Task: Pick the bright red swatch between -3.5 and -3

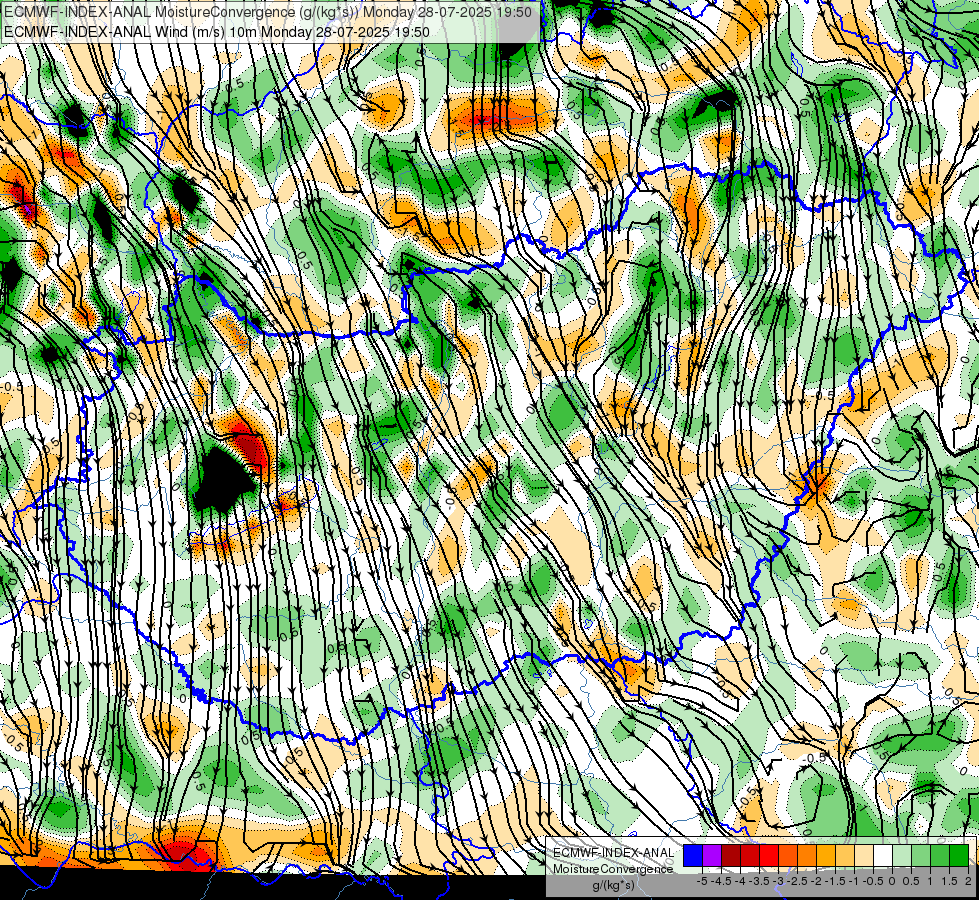Action: [769, 856]
